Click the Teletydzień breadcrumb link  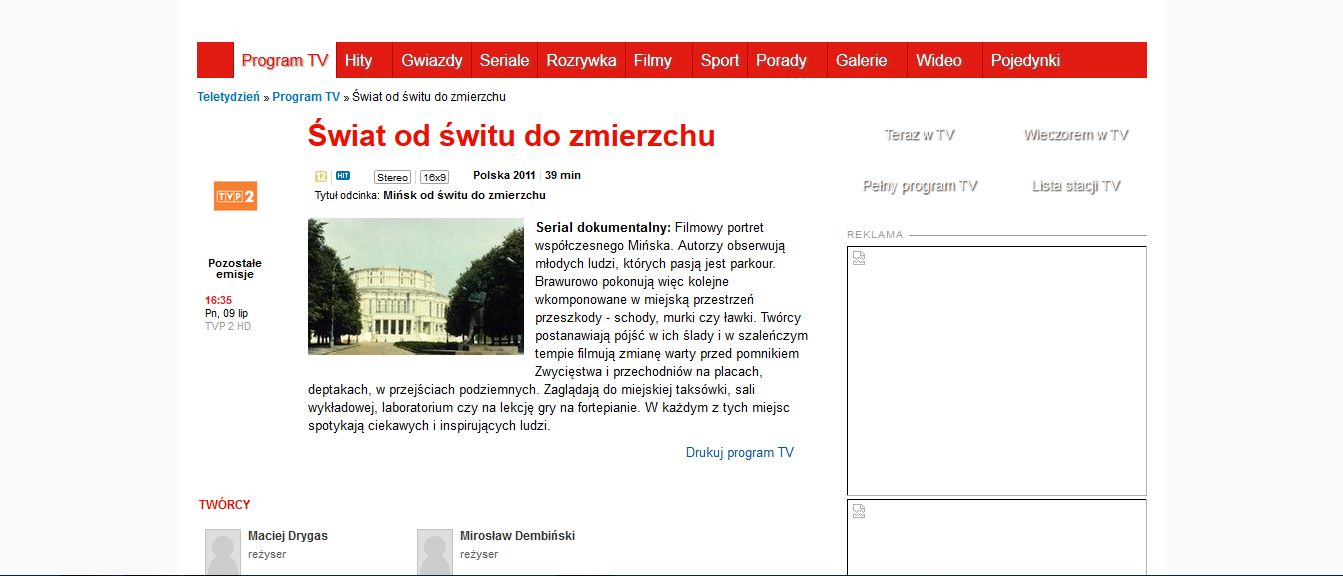coord(228,97)
